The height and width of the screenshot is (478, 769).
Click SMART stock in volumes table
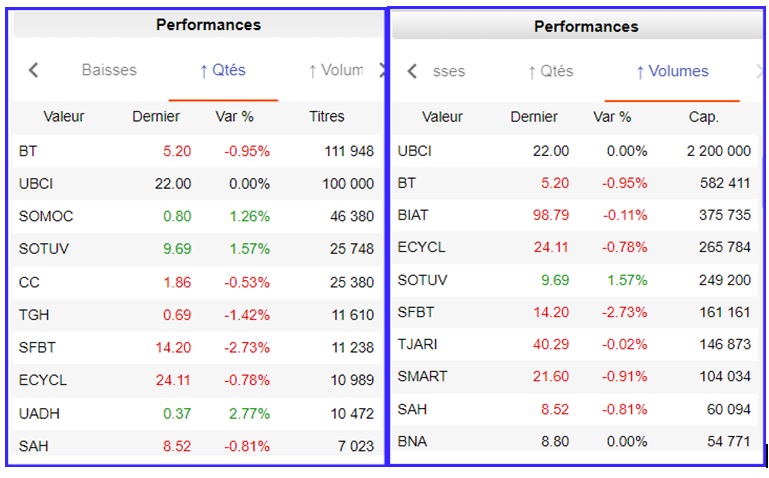click(422, 376)
